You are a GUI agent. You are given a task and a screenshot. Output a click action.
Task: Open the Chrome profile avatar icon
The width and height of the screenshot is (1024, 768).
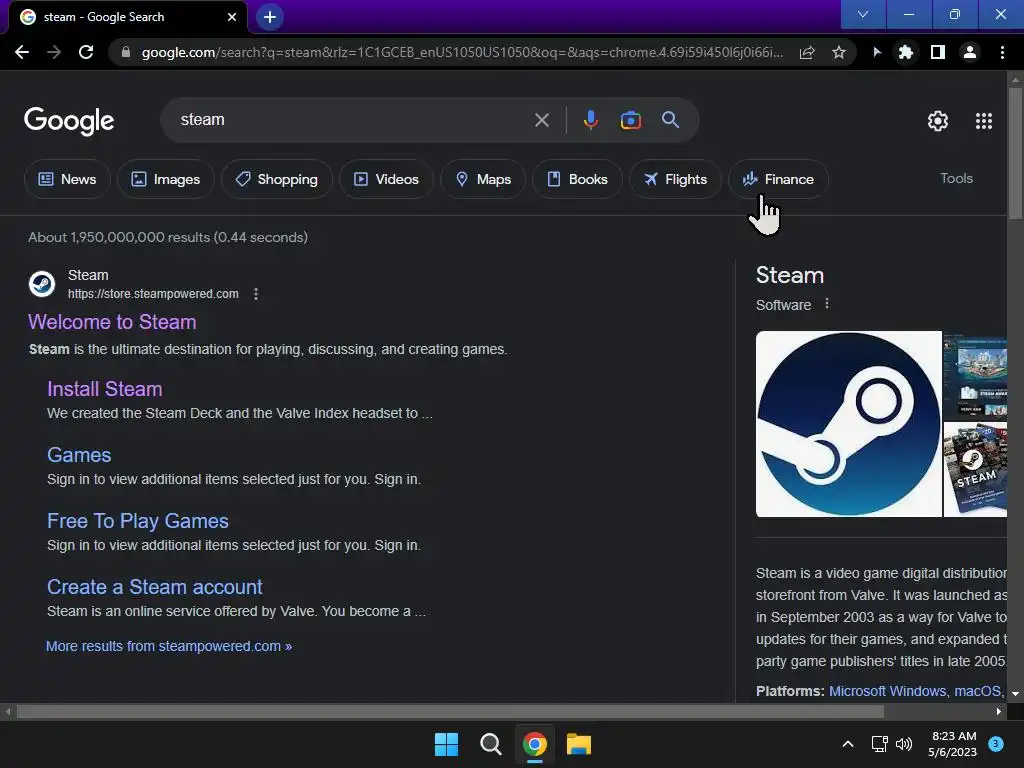pyautogui.click(x=970, y=52)
